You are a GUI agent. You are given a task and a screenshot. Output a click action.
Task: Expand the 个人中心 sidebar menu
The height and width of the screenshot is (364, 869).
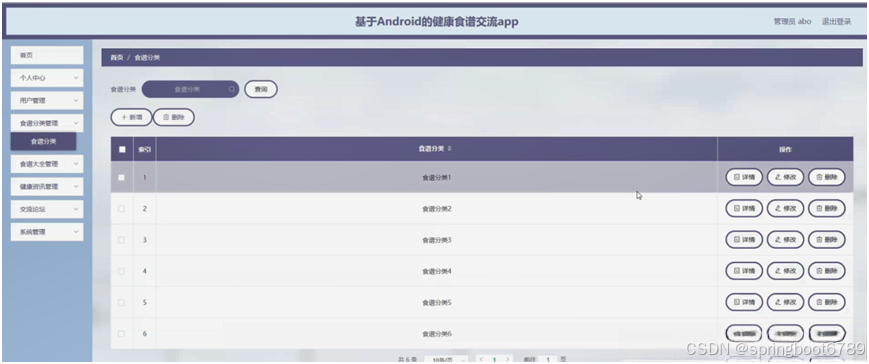(47, 78)
